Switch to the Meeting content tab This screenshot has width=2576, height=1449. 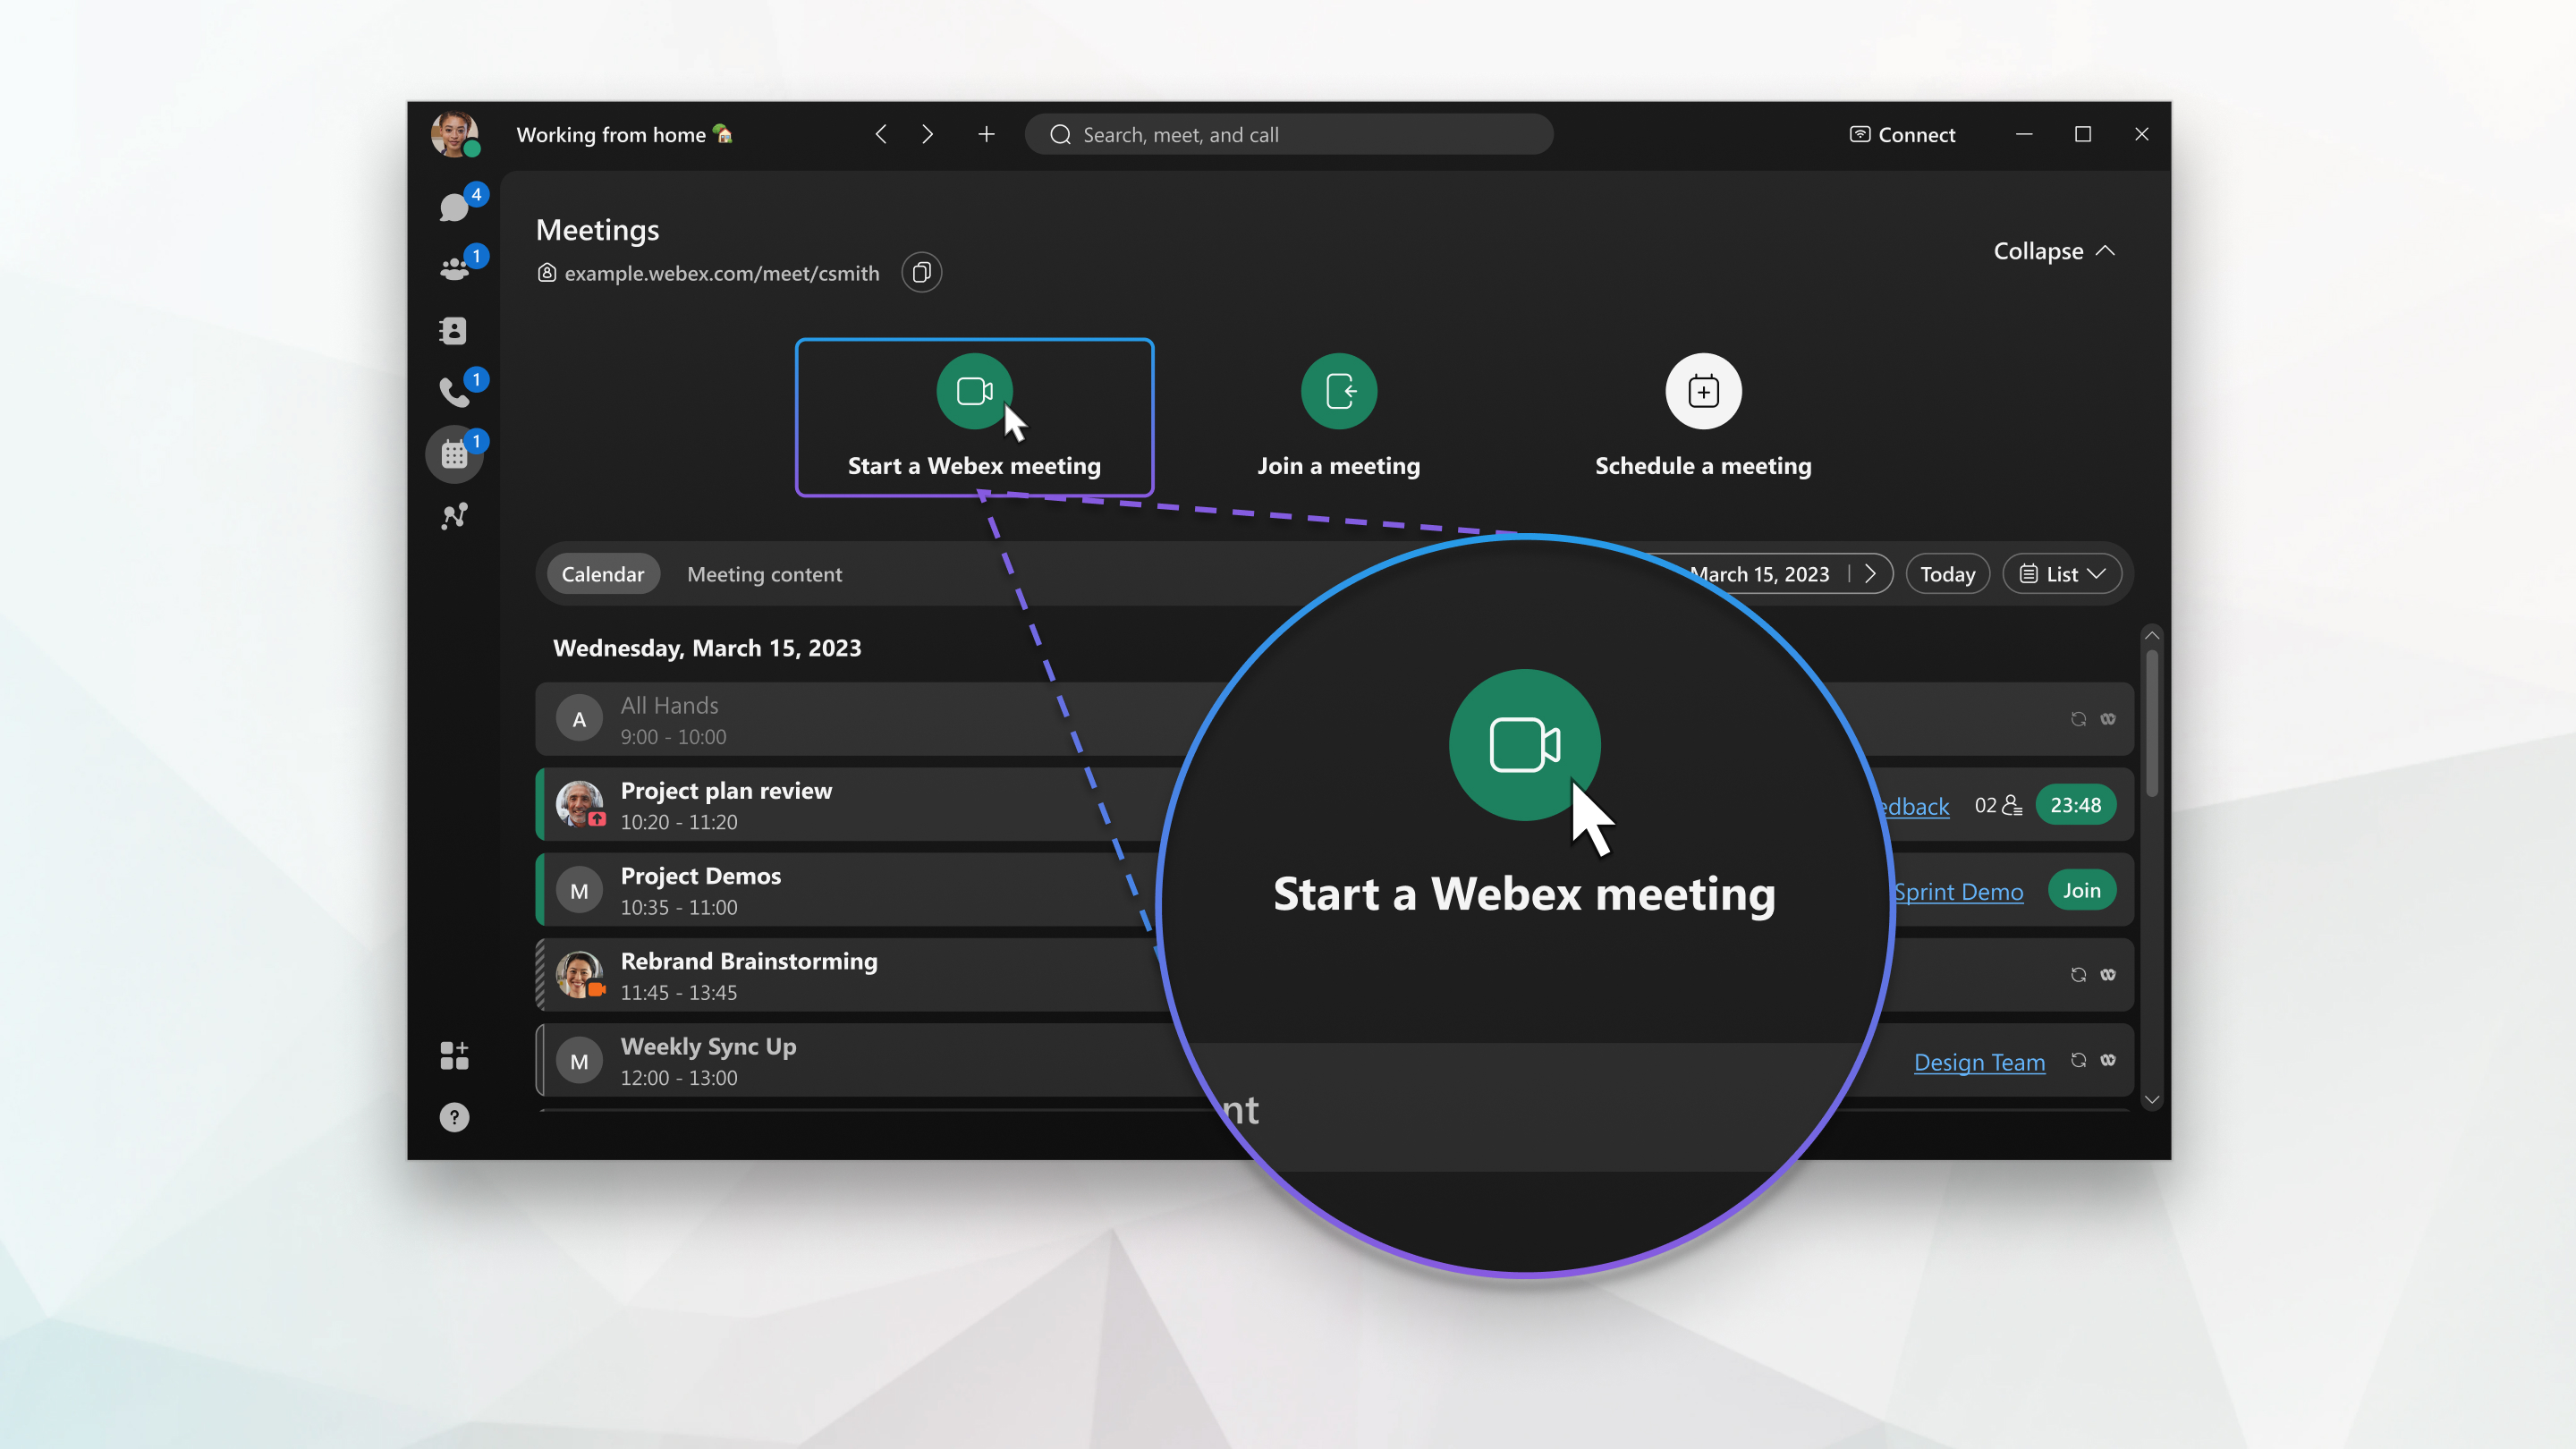click(765, 572)
